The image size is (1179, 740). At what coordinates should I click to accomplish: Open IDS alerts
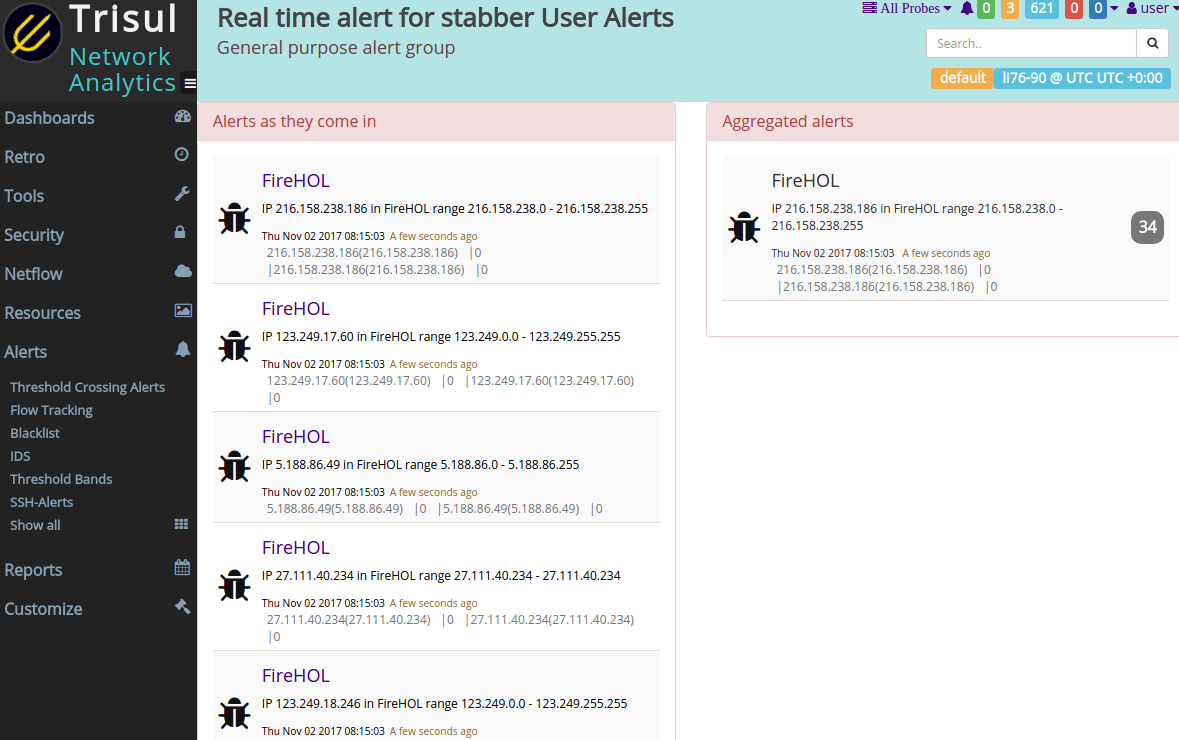point(20,456)
